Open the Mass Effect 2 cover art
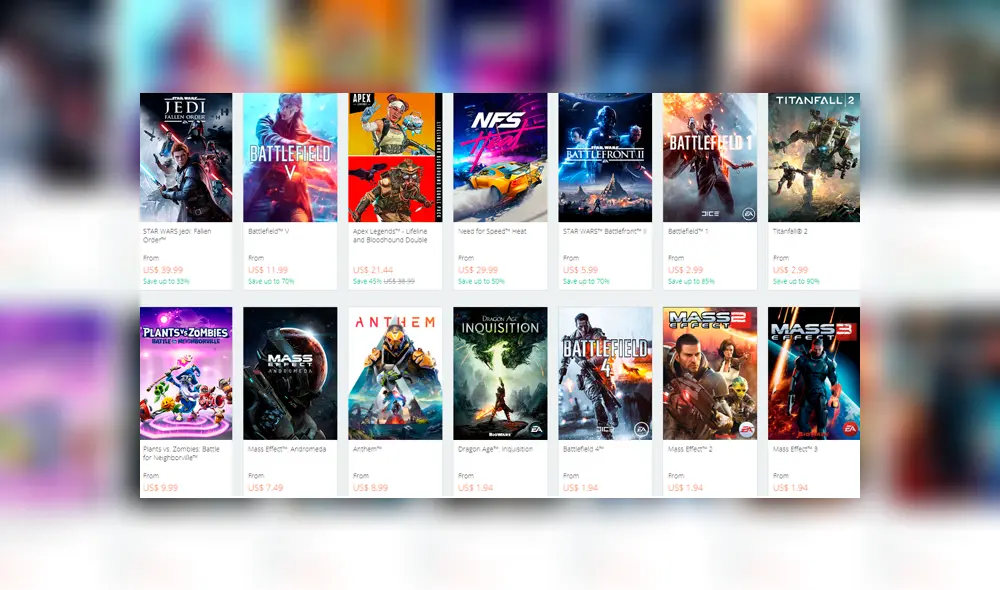Screen dimensions: 1000x590 [x=710, y=373]
